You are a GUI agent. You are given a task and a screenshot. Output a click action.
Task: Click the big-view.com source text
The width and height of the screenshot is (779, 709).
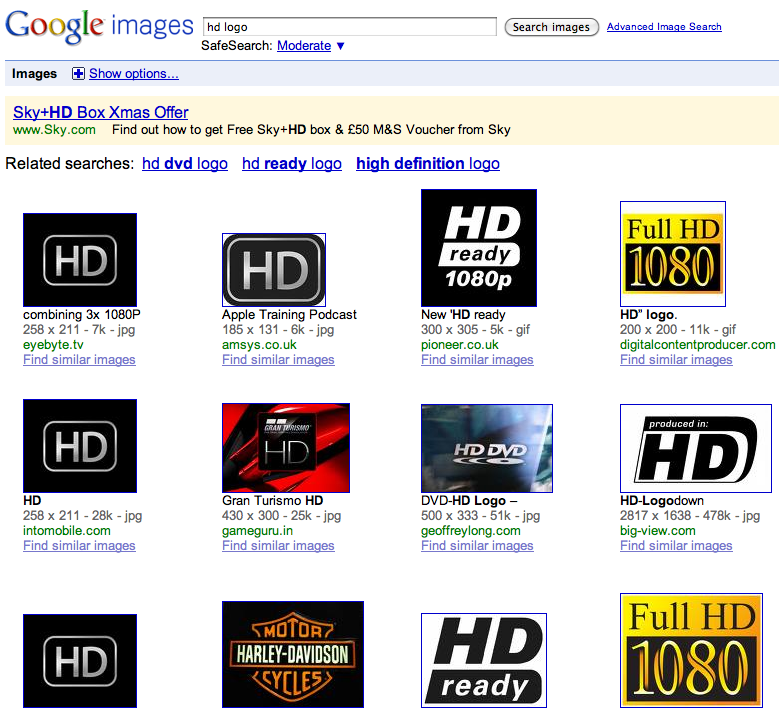click(658, 531)
